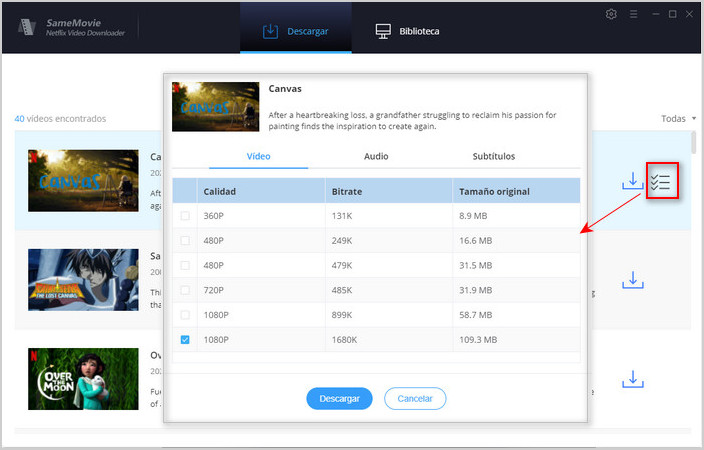Maximize the SameMovie window
The image size is (704, 450).
[673, 14]
